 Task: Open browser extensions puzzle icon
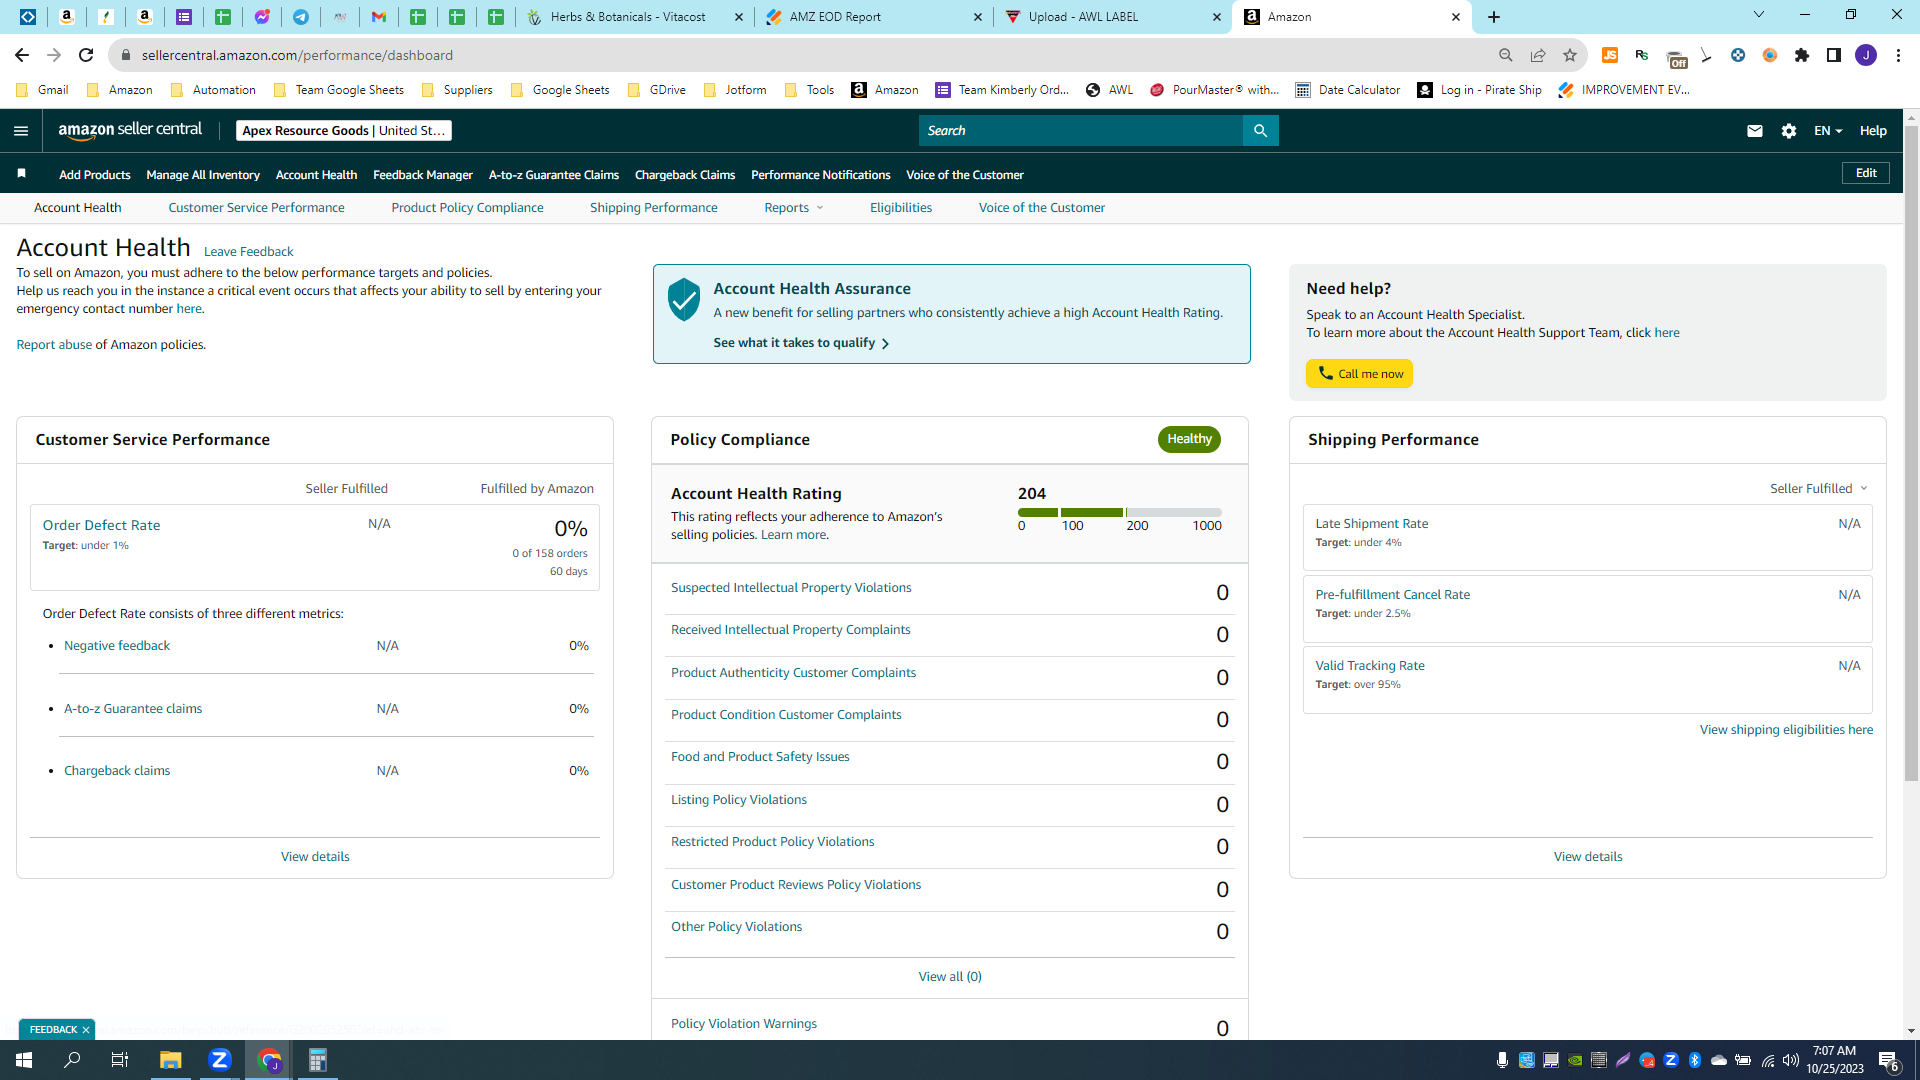pyautogui.click(x=1802, y=55)
